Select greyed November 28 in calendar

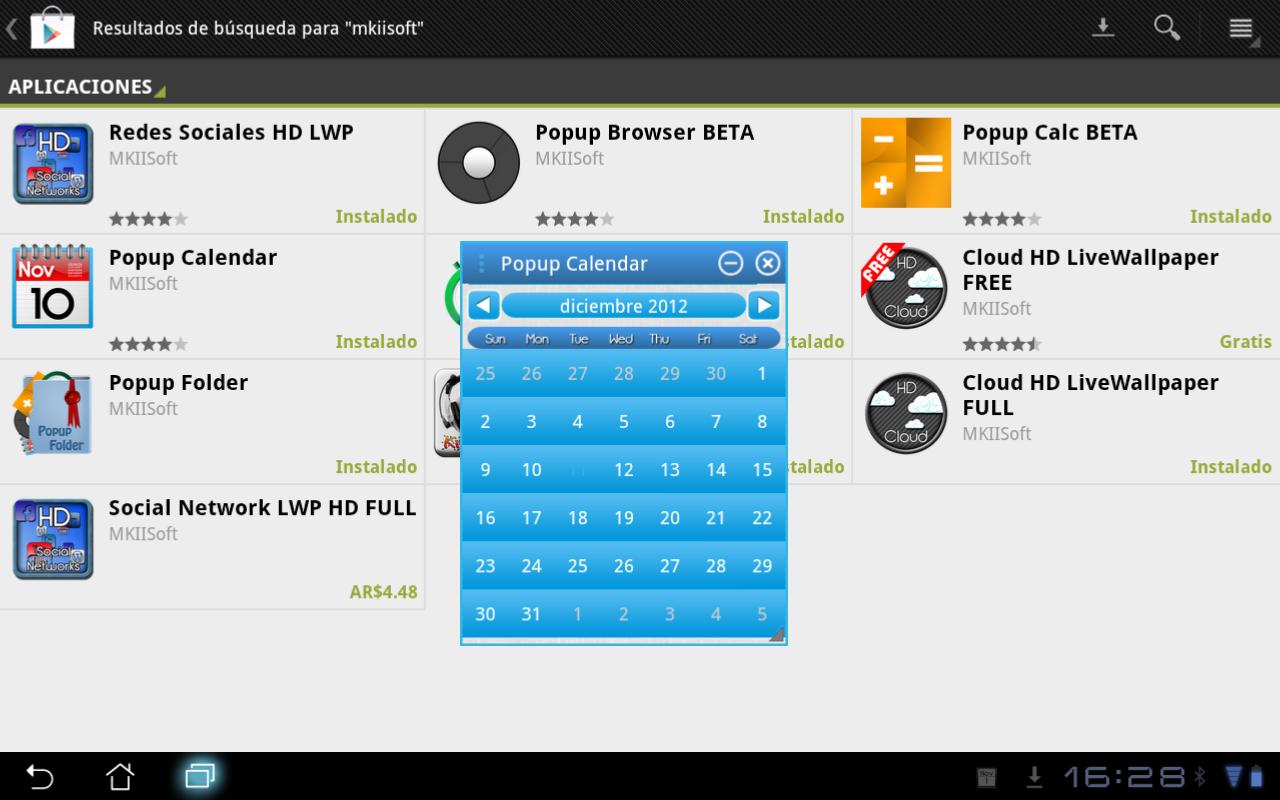pos(624,373)
